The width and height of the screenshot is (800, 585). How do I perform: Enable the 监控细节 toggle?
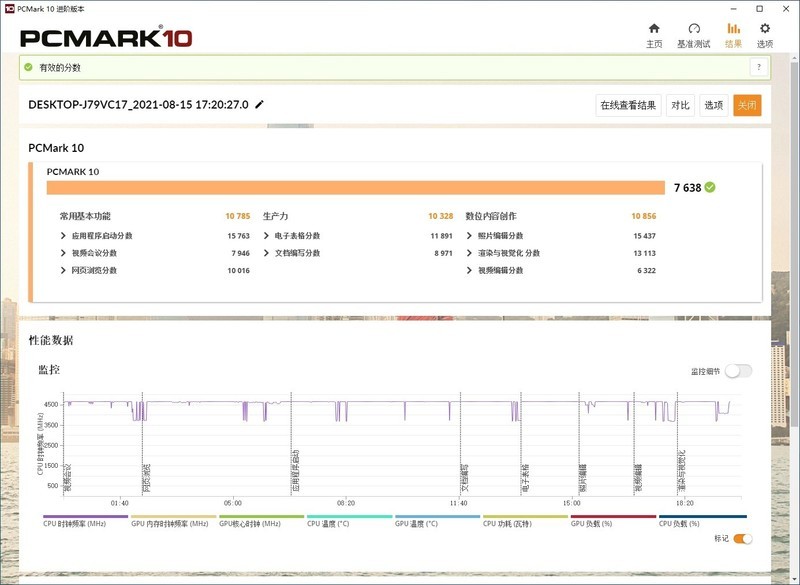coord(738,371)
